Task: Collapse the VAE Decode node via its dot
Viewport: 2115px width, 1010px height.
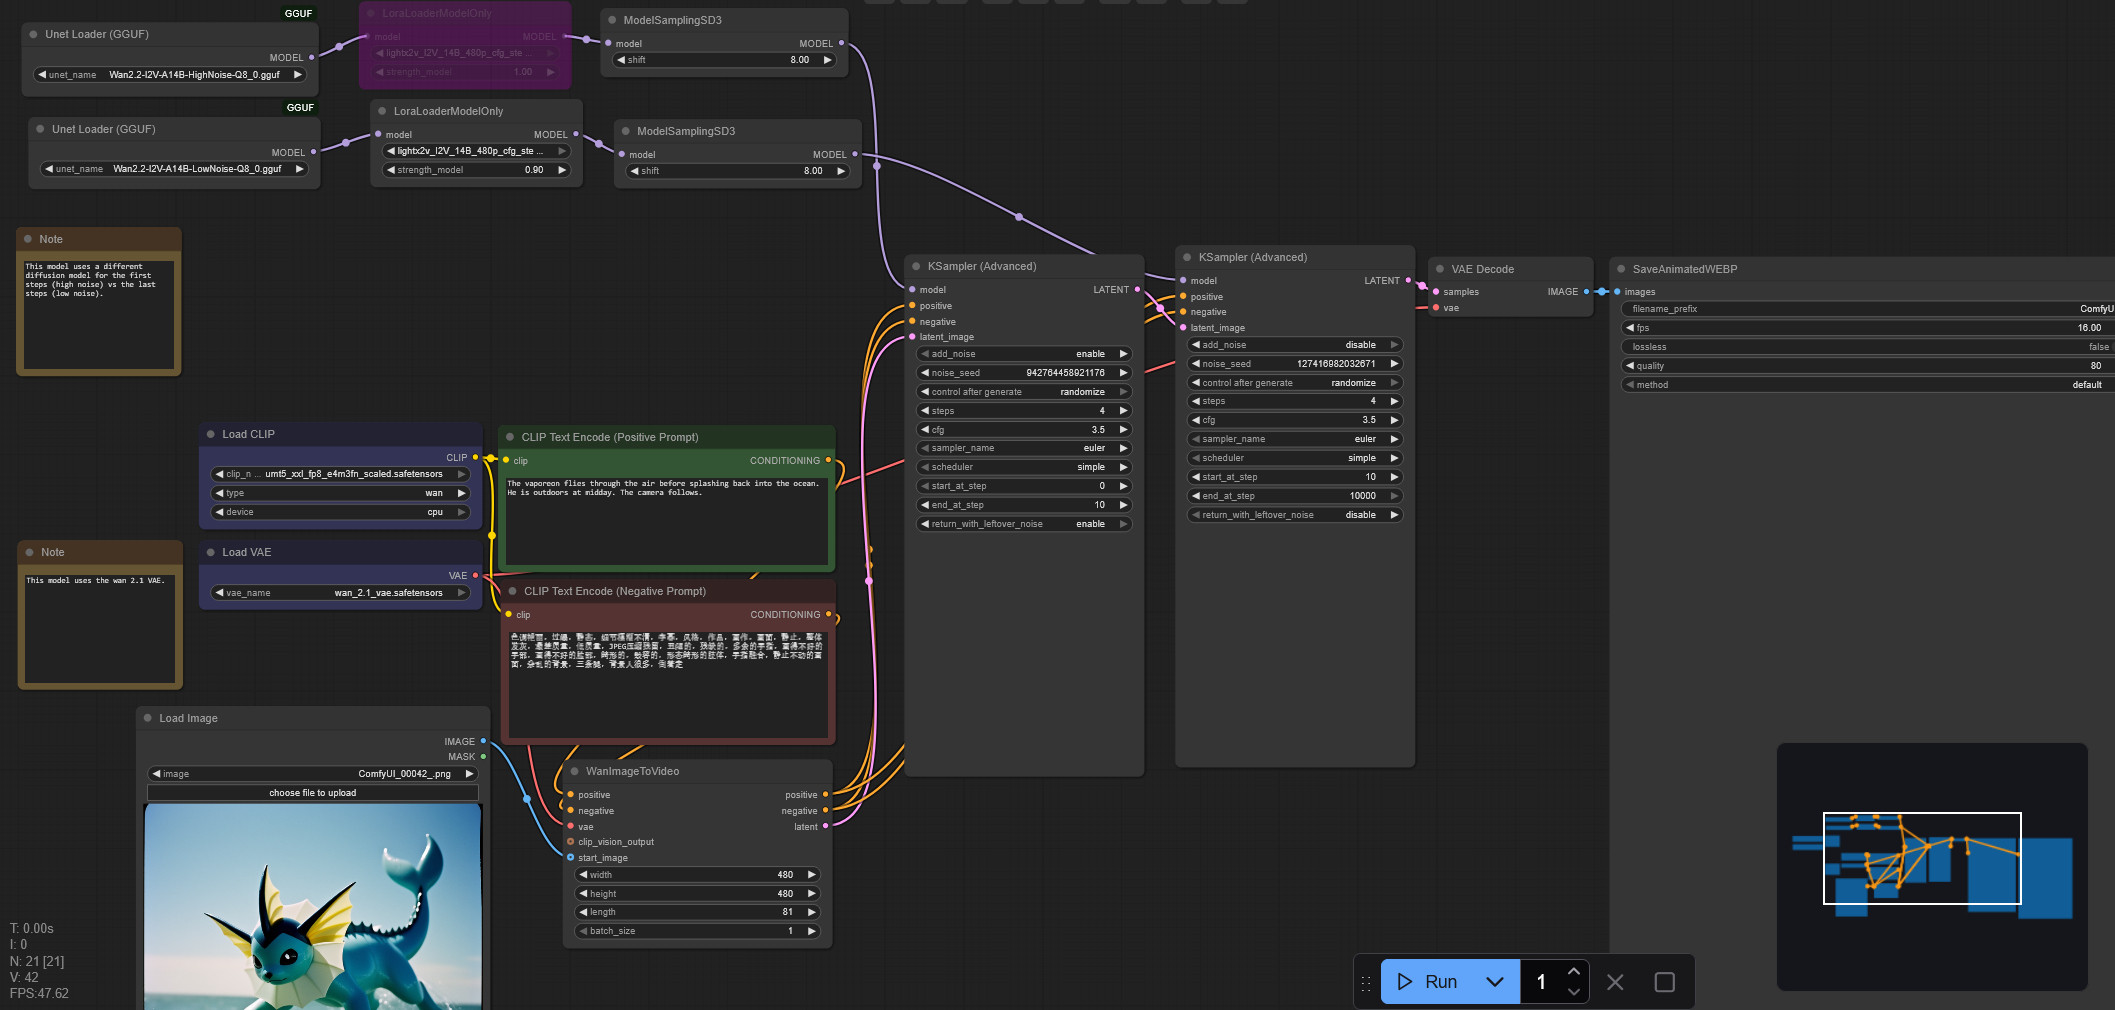Action: (1440, 269)
